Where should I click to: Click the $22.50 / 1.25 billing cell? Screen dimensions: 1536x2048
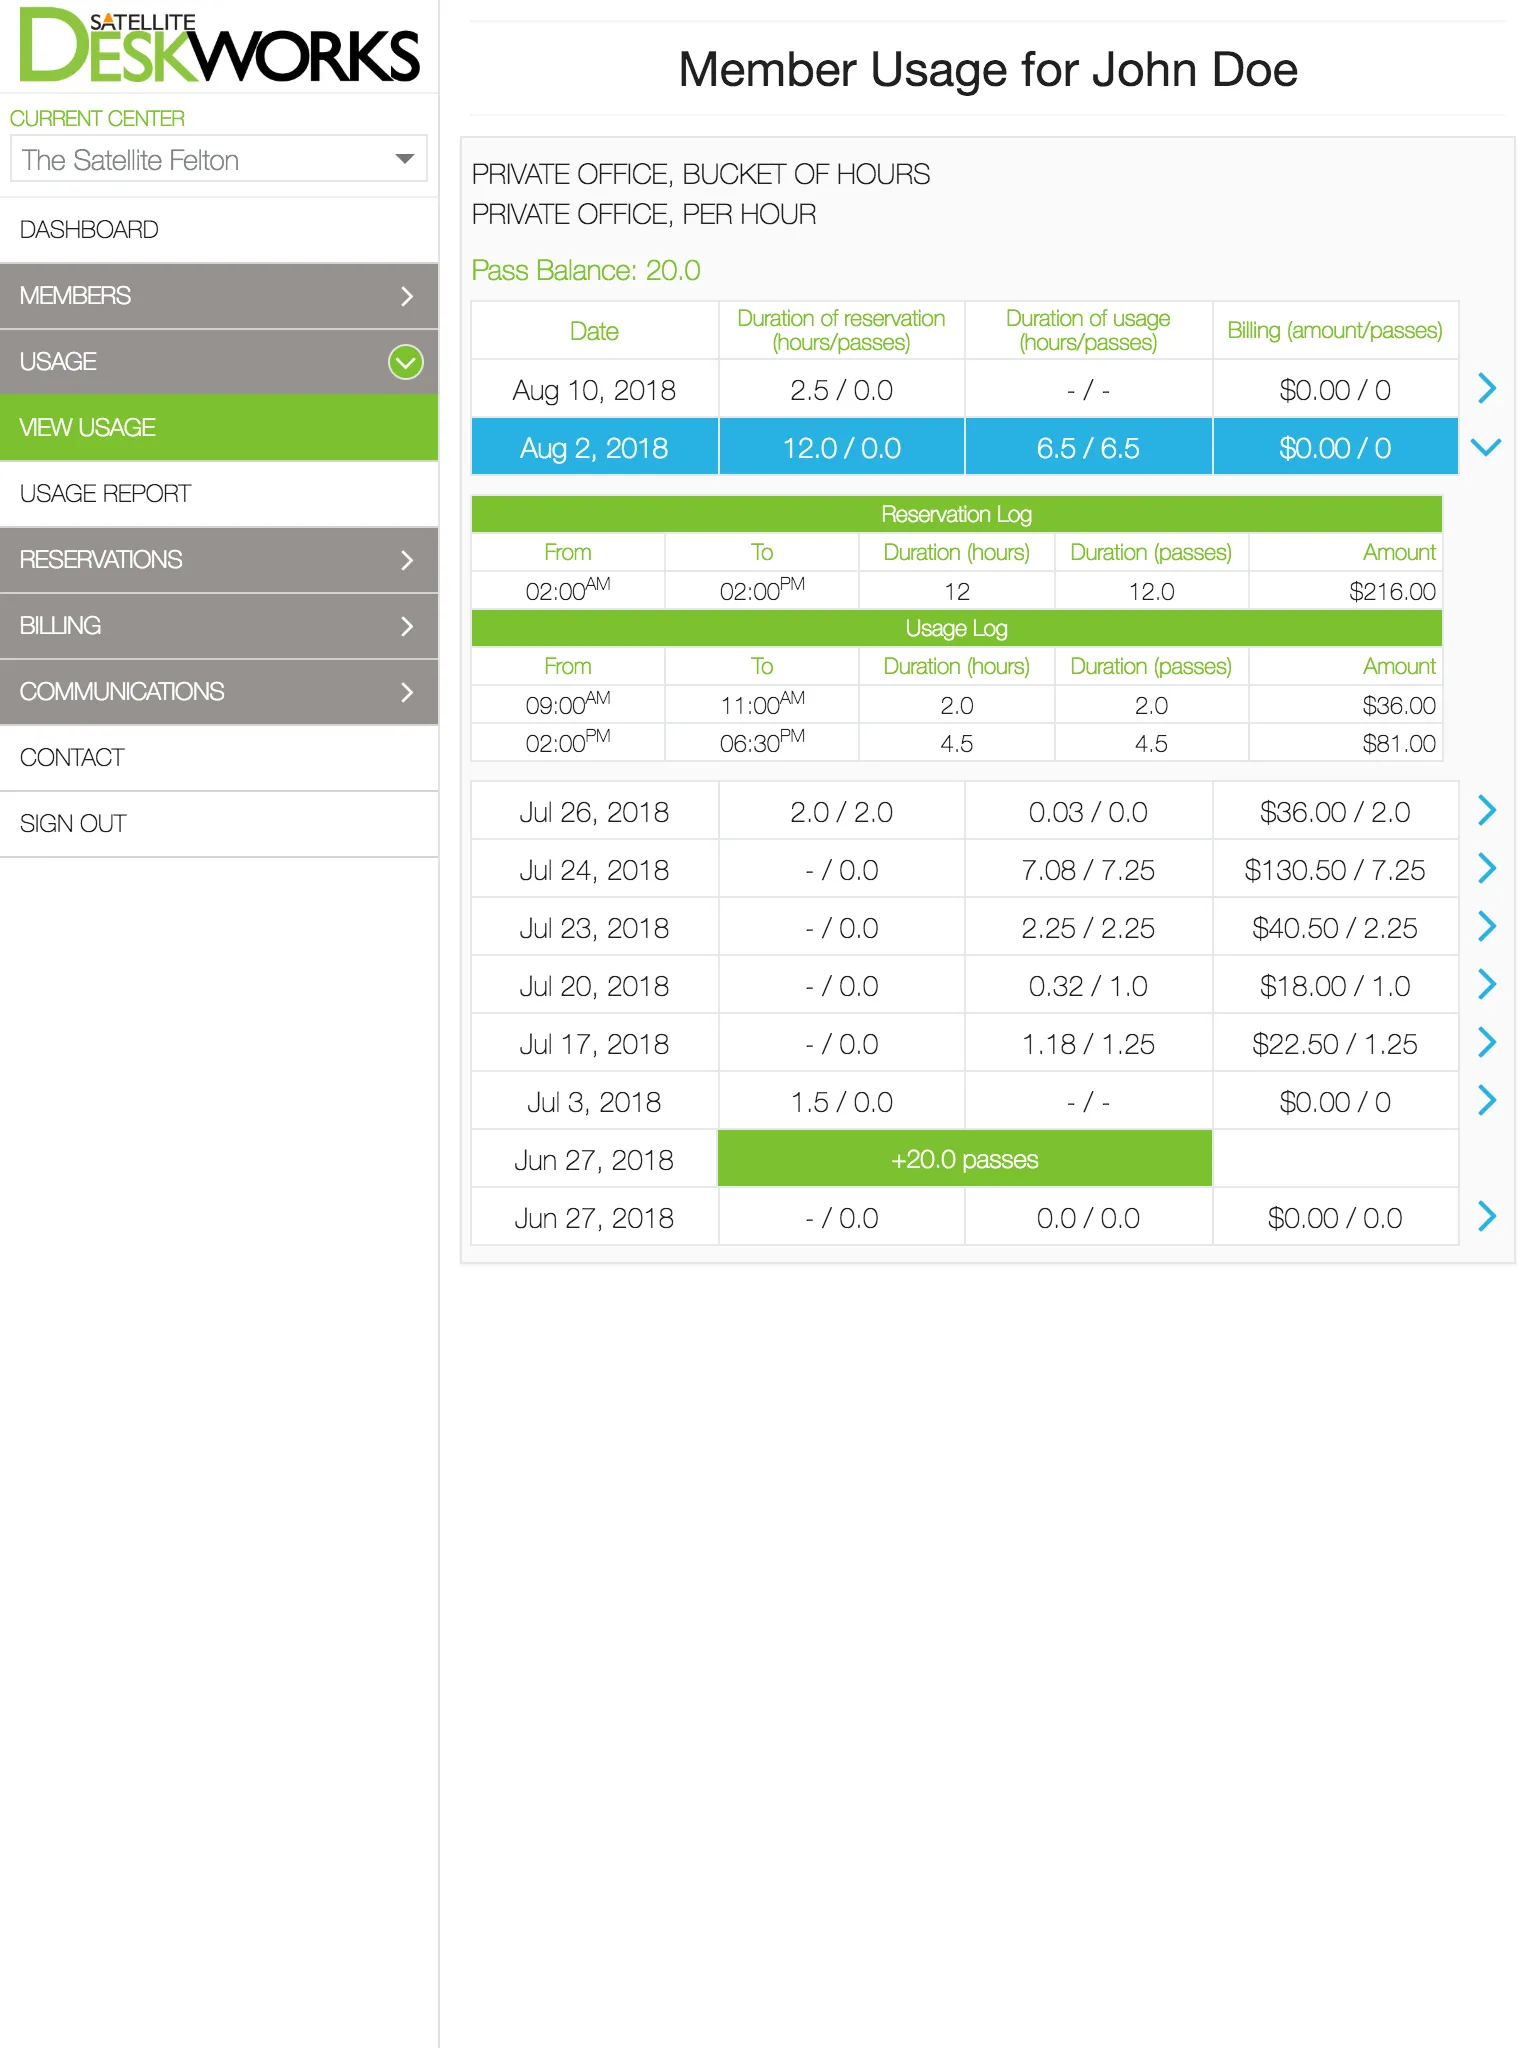(1335, 1044)
